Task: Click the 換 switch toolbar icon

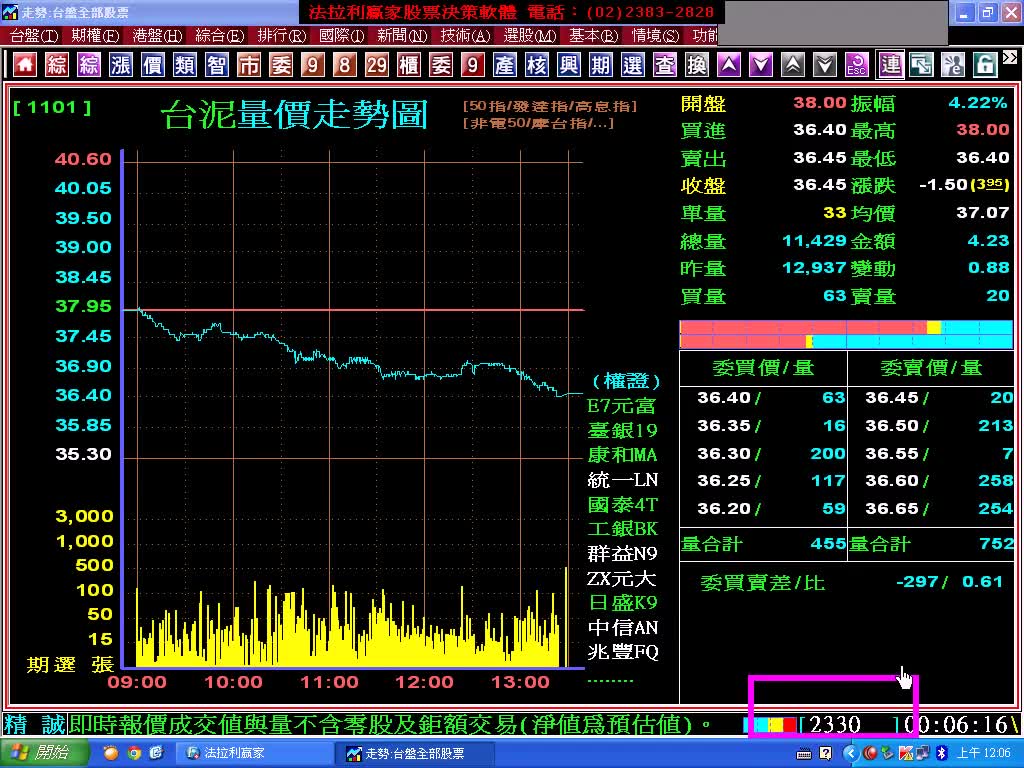Action: click(x=697, y=65)
